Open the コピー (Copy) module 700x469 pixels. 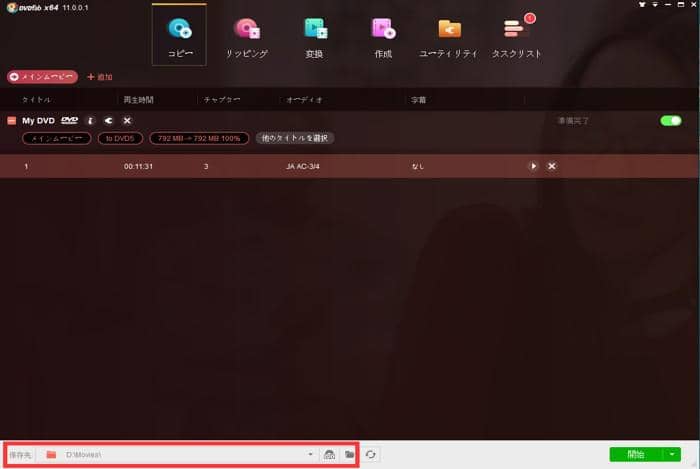pyautogui.click(x=179, y=35)
